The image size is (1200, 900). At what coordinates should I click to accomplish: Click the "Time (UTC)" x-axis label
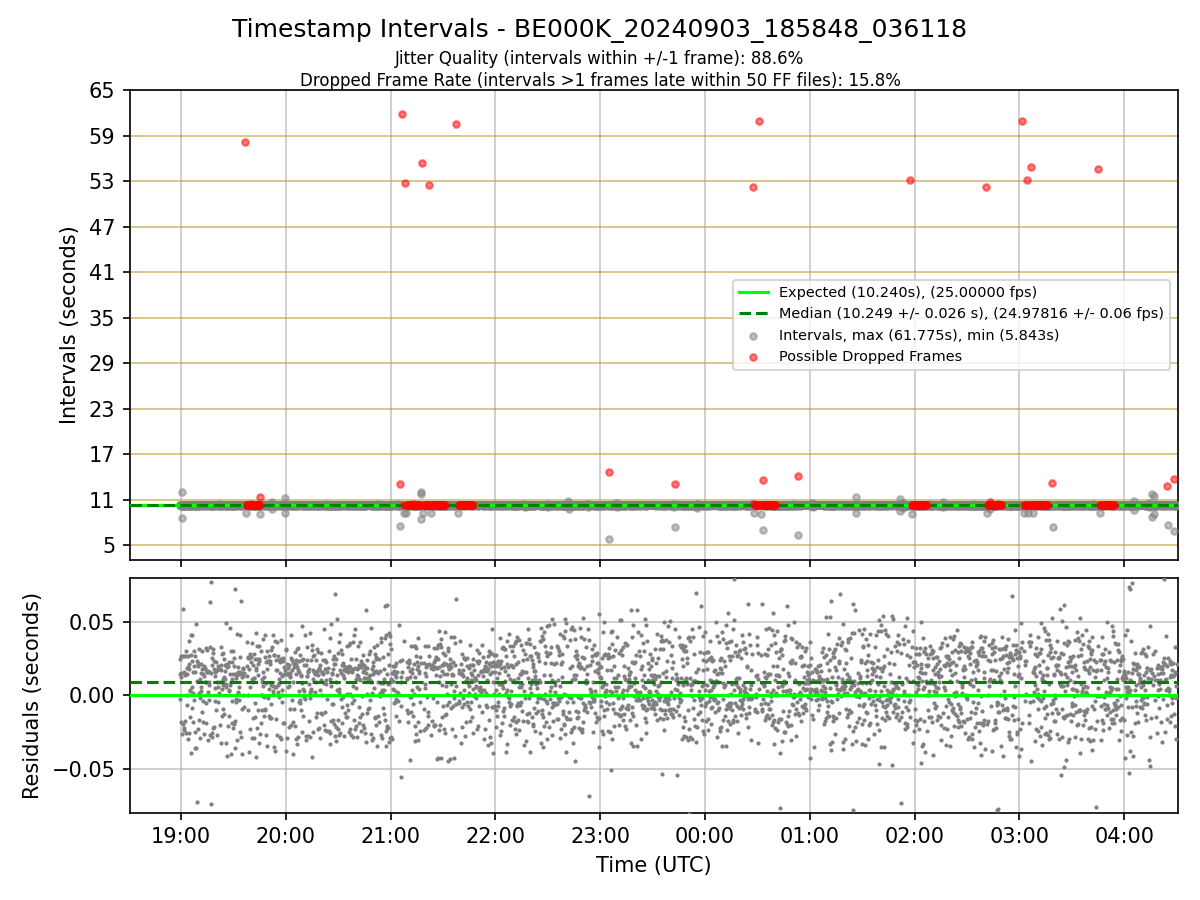tap(653, 865)
